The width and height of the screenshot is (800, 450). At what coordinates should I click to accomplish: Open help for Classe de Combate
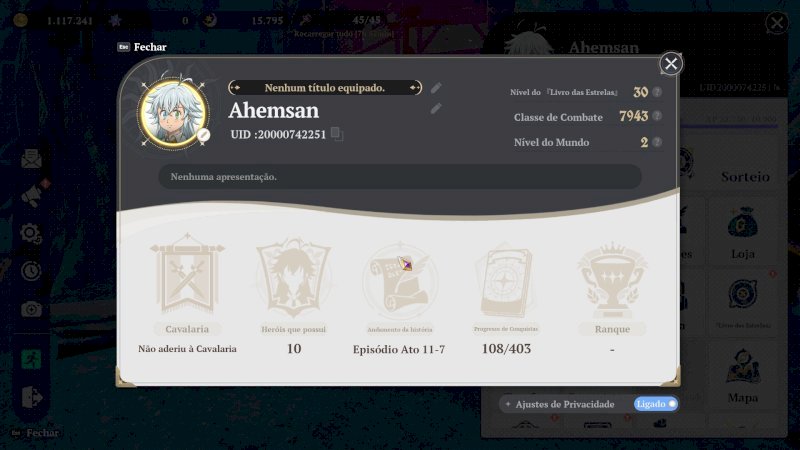click(x=657, y=116)
